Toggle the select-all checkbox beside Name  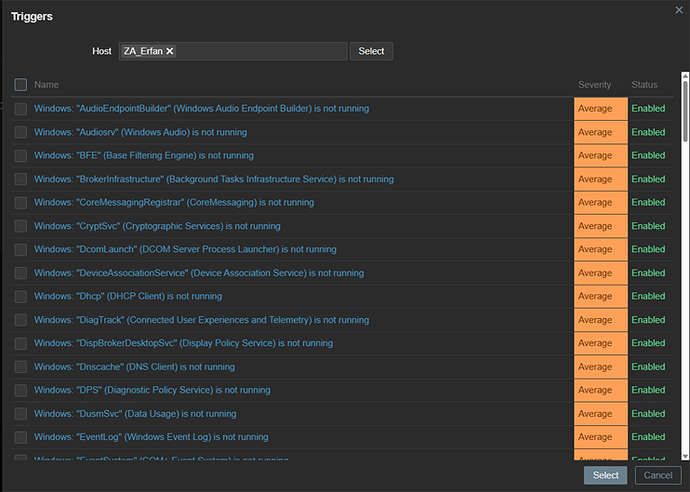pyautogui.click(x=21, y=84)
